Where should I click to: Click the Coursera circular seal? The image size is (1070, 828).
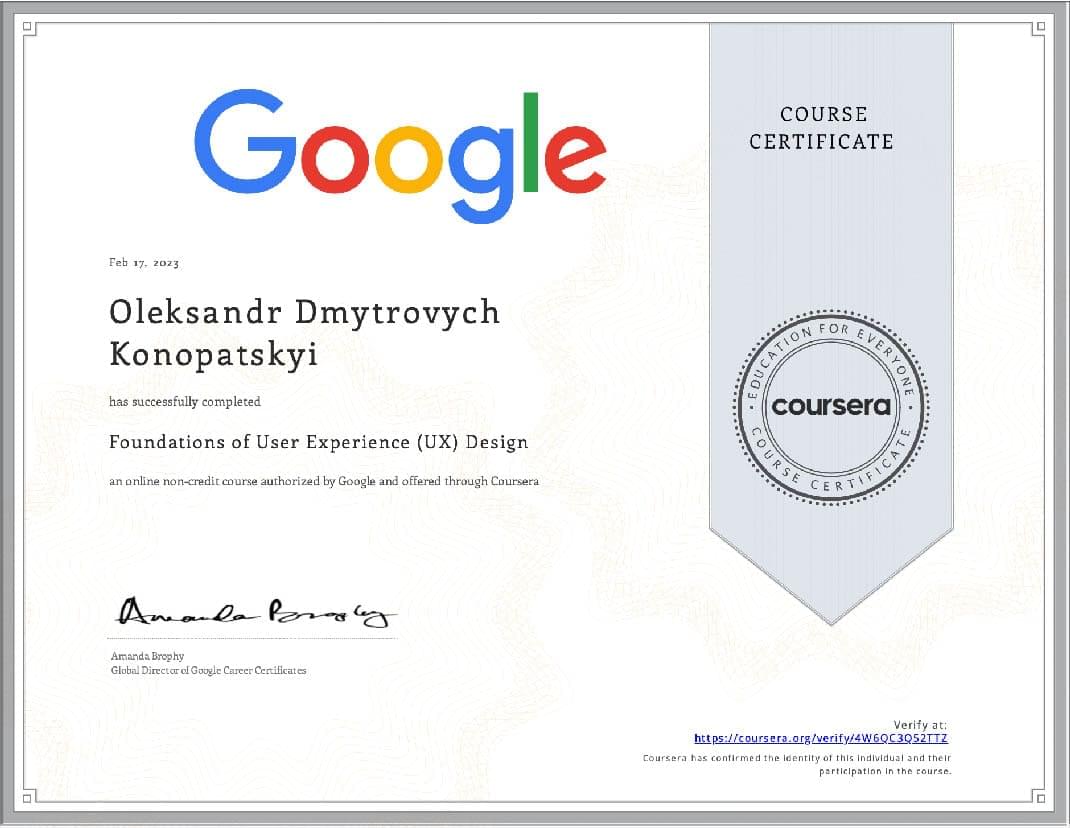831,406
